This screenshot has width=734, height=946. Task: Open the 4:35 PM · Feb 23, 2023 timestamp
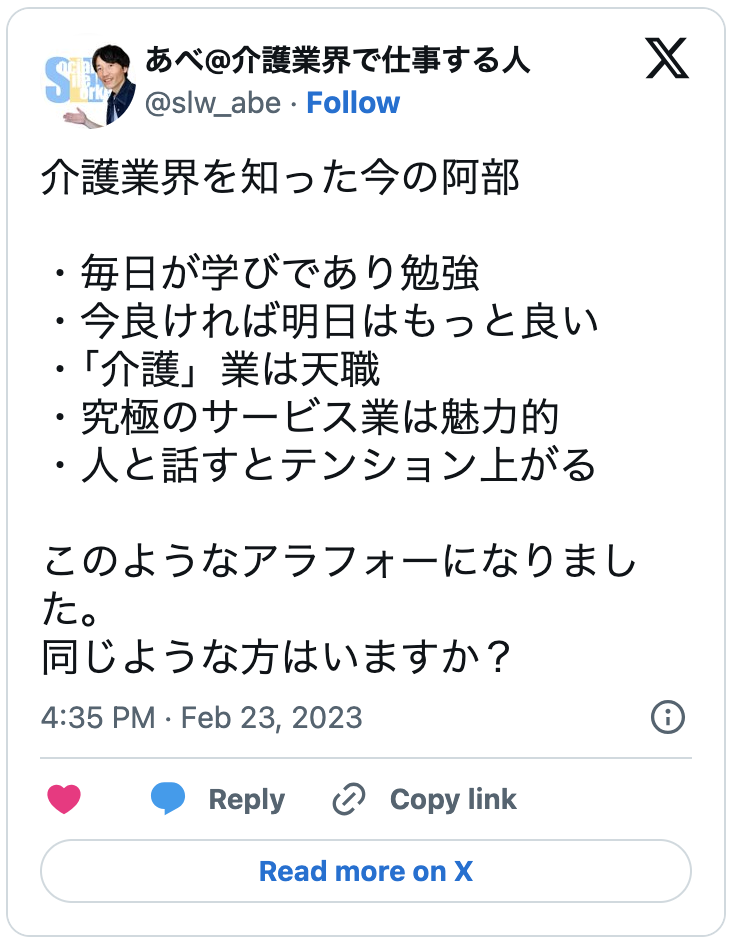click(x=201, y=718)
